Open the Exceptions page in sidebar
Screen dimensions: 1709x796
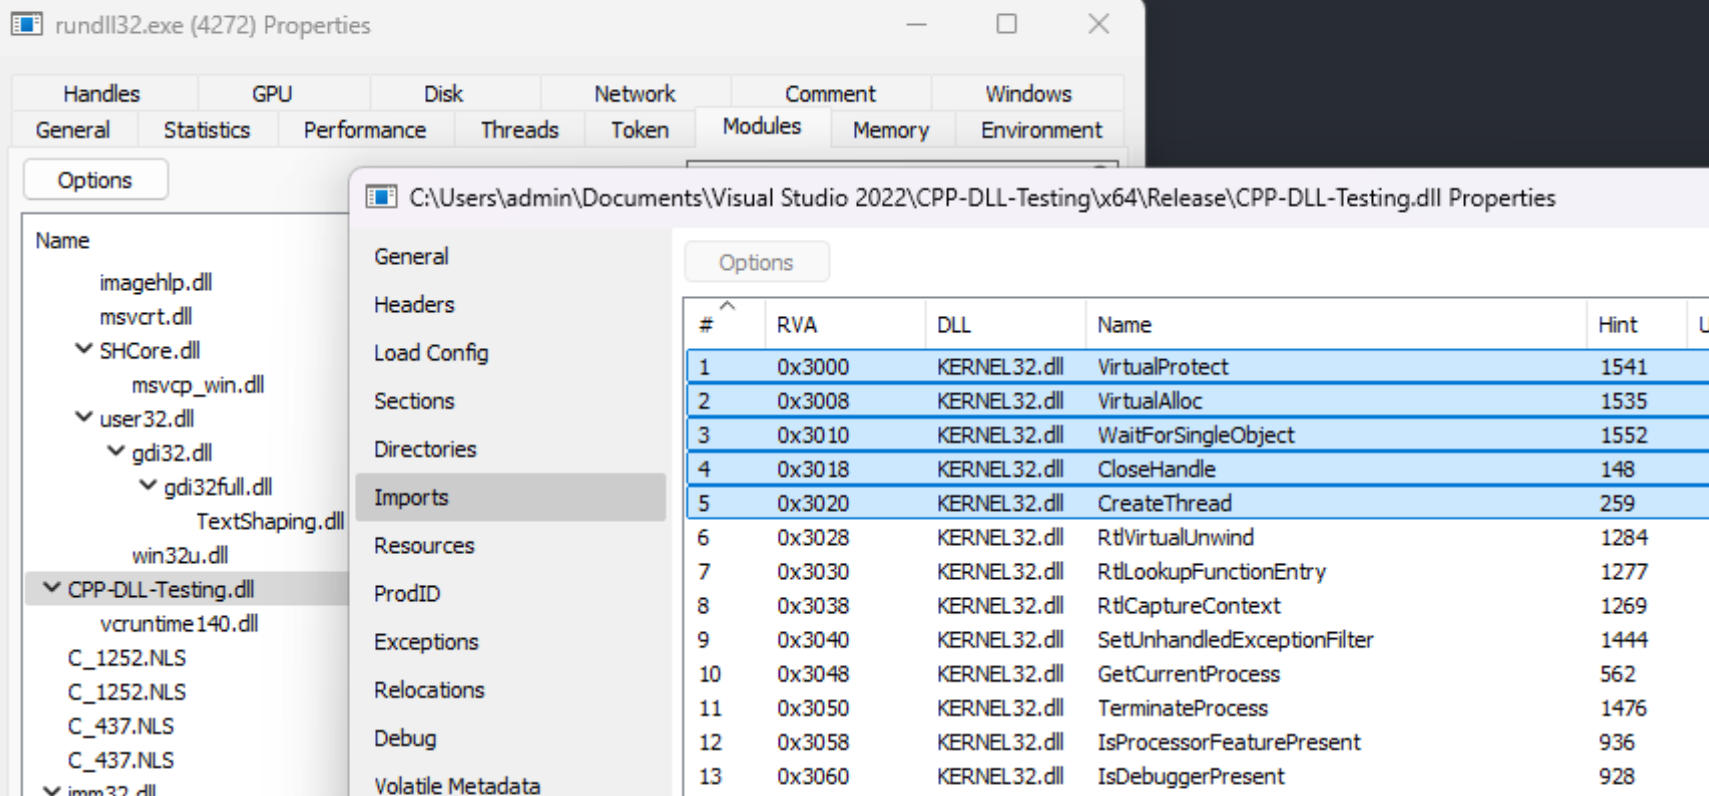[510, 641]
